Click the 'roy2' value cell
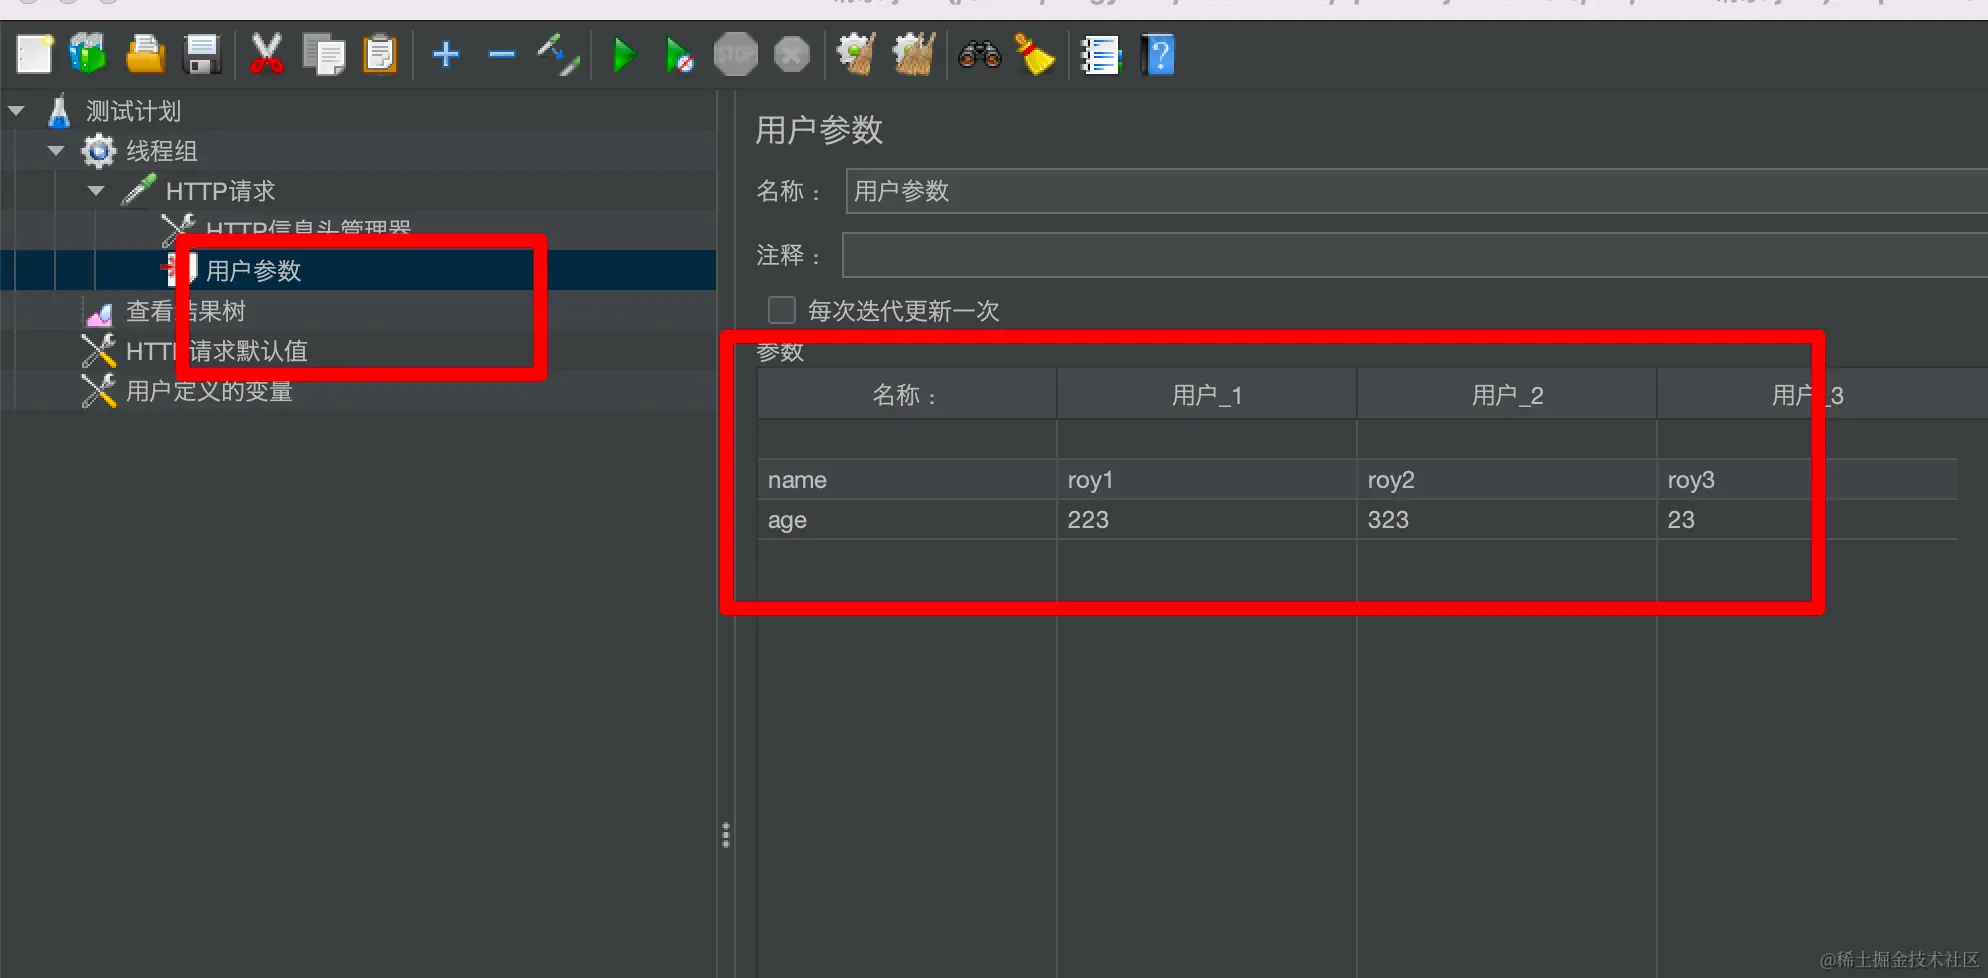 click(1507, 480)
